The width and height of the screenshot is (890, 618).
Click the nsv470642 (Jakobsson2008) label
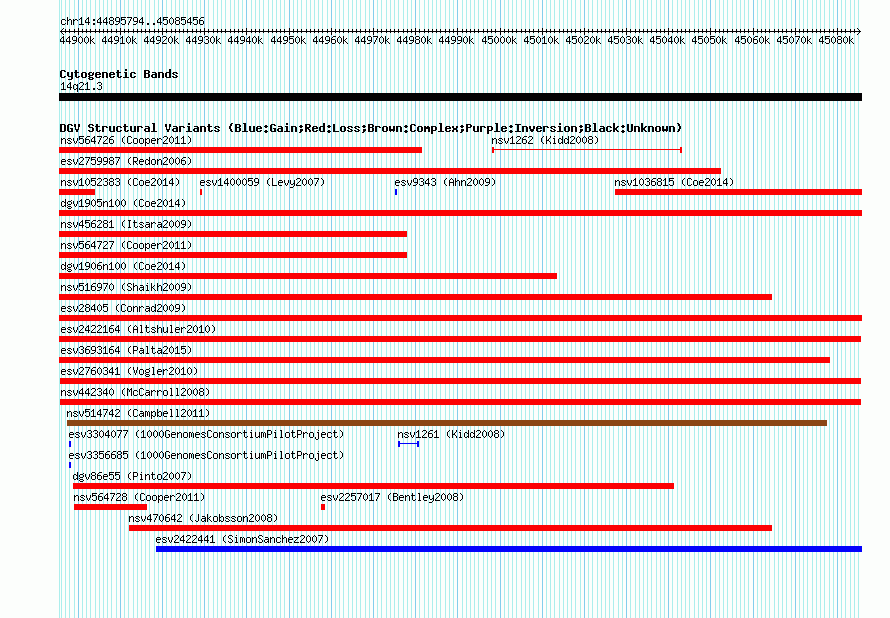pyautogui.click(x=203, y=518)
